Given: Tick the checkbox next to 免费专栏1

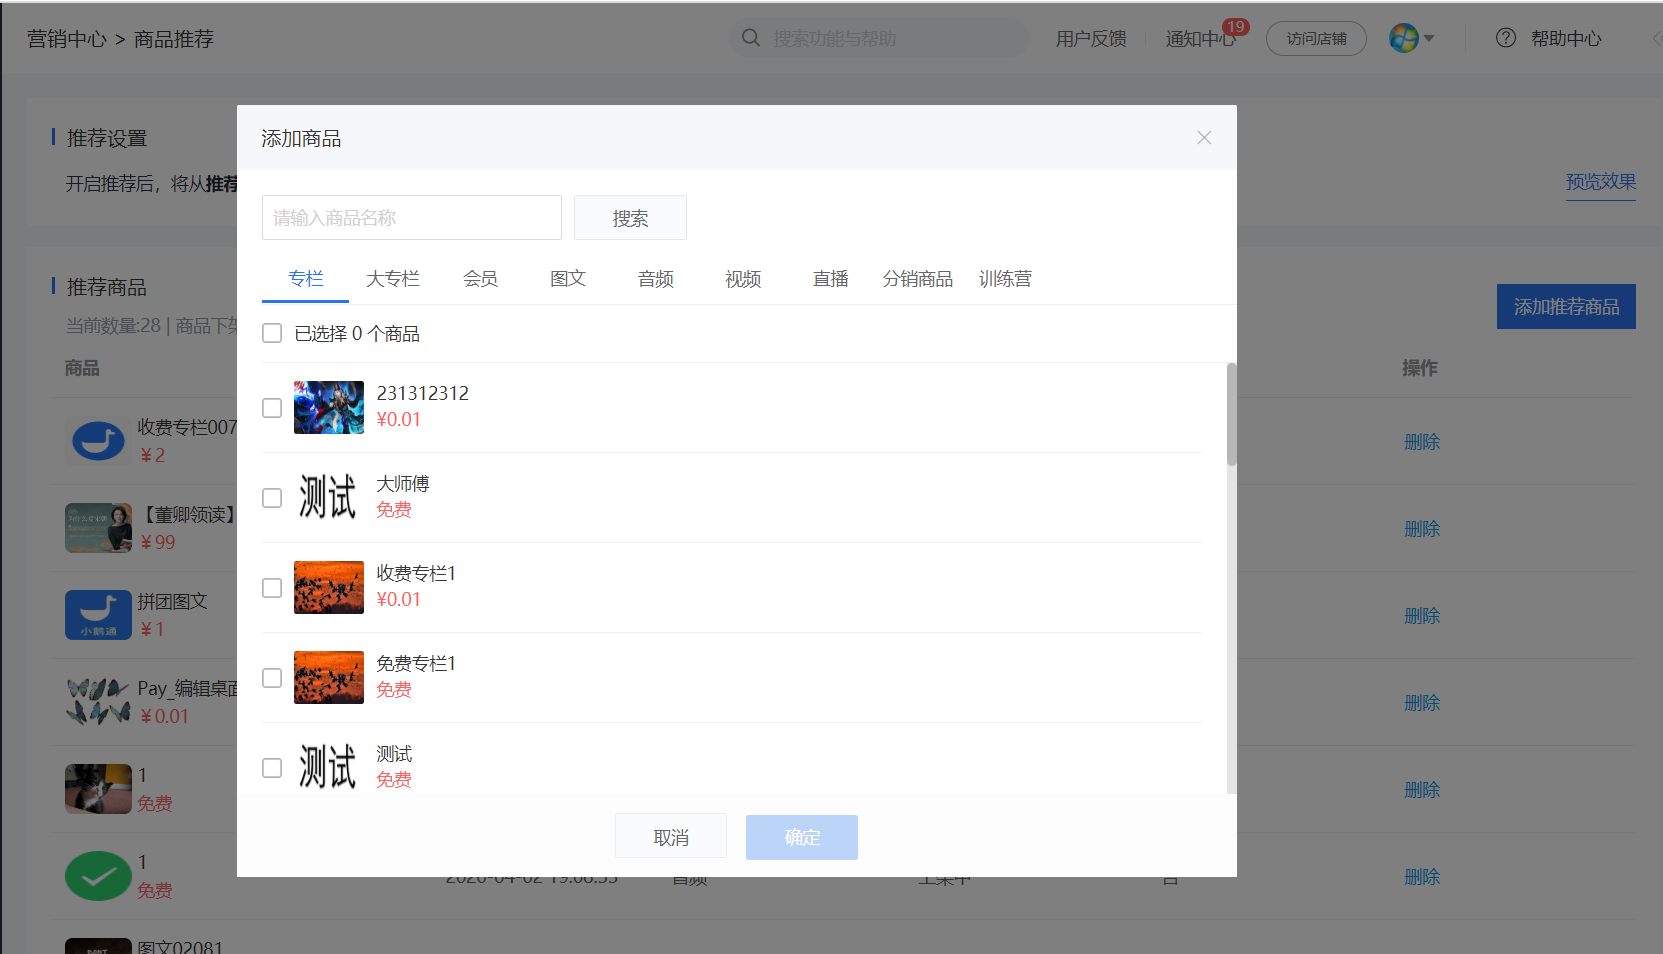Looking at the screenshot, I should (x=272, y=678).
